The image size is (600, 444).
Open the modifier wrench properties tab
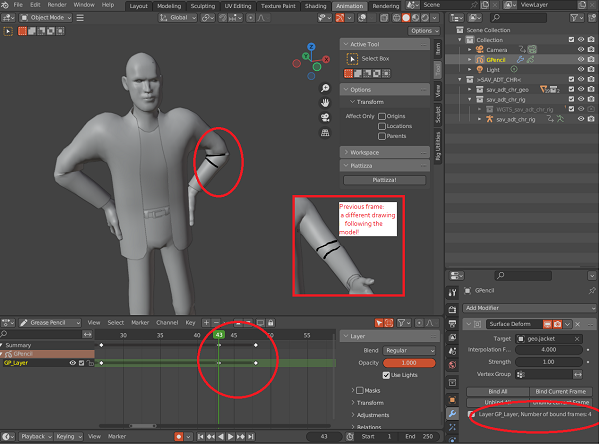452,412
